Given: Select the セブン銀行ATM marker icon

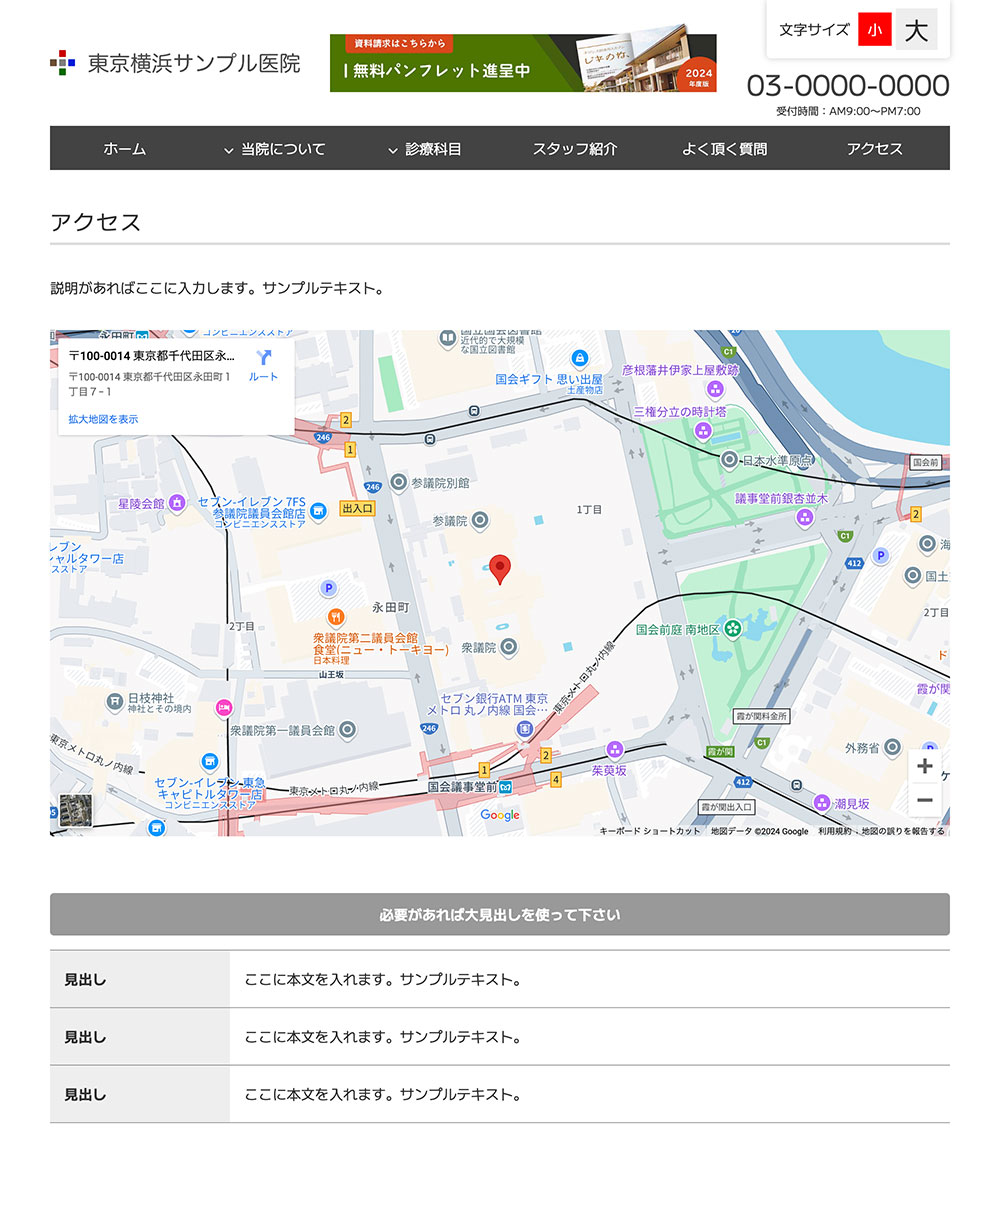Looking at the screenshot, I should click(x=525, y=731).
